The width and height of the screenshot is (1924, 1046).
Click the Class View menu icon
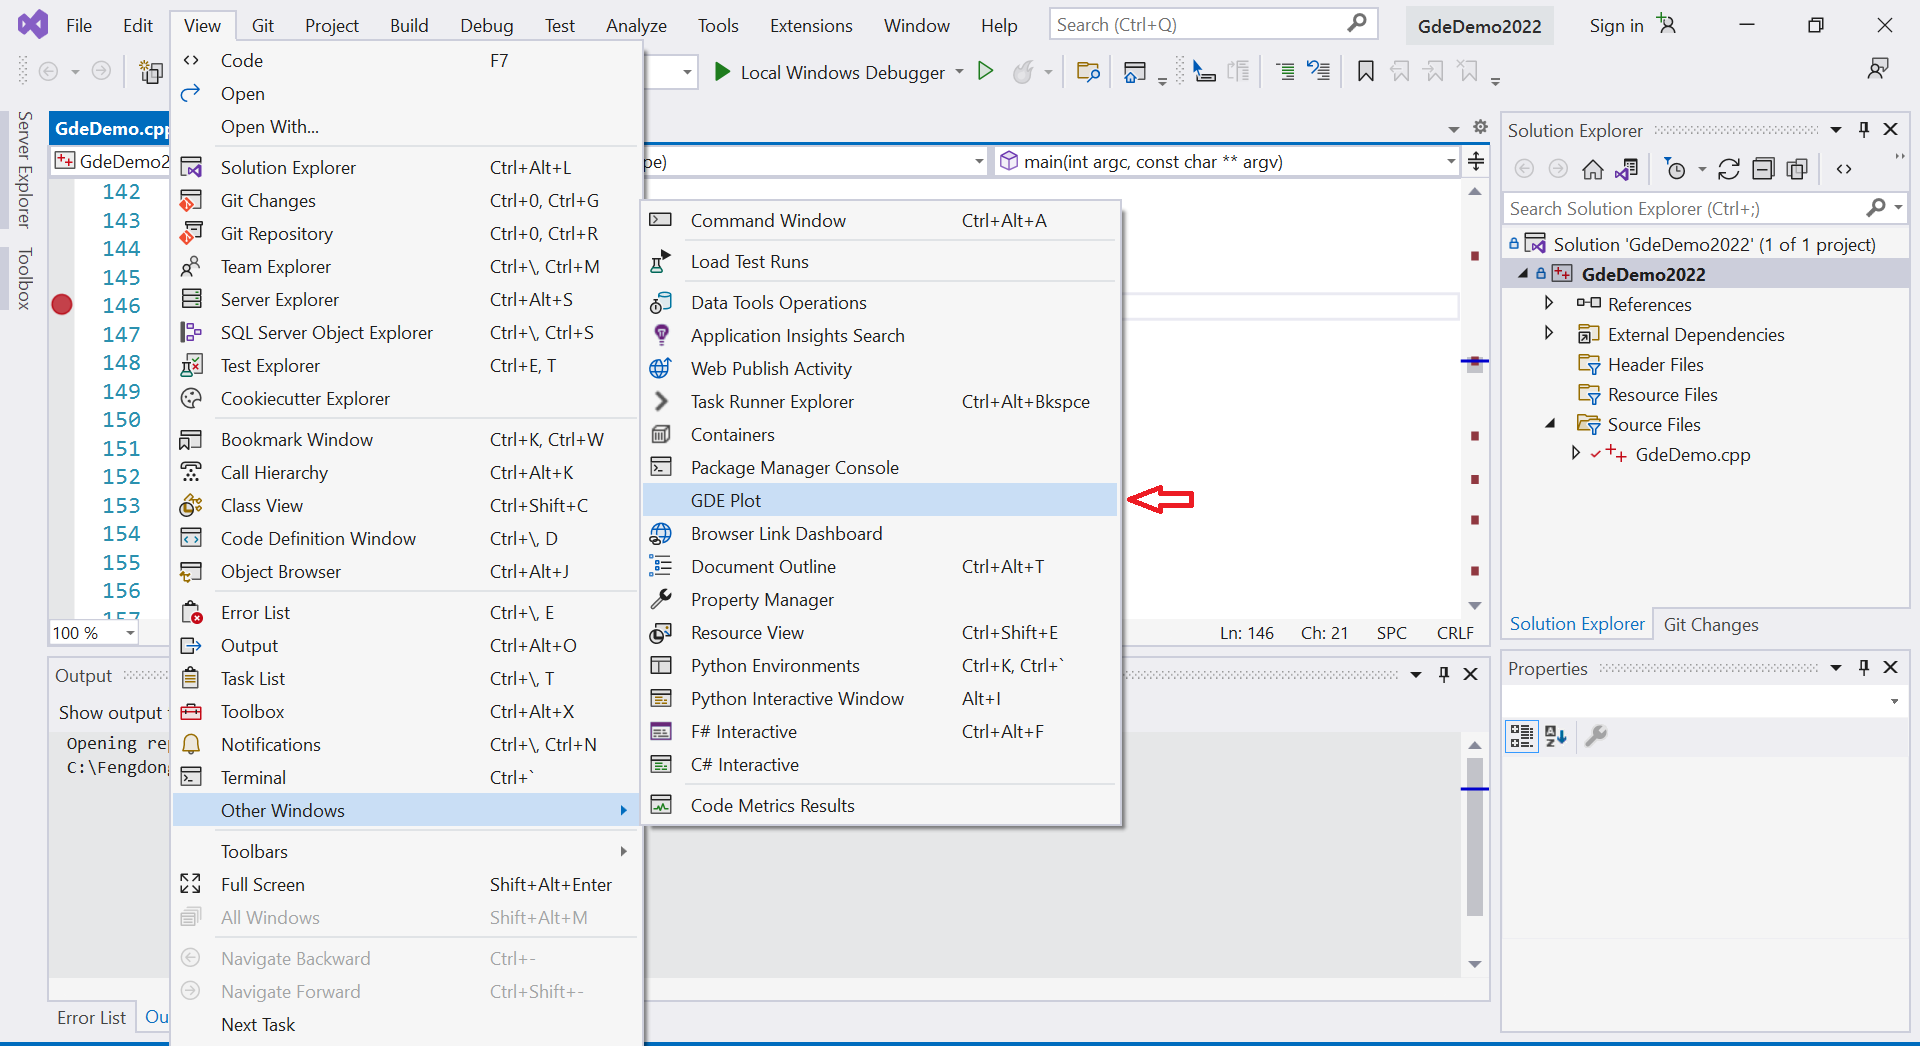[190, 505]
